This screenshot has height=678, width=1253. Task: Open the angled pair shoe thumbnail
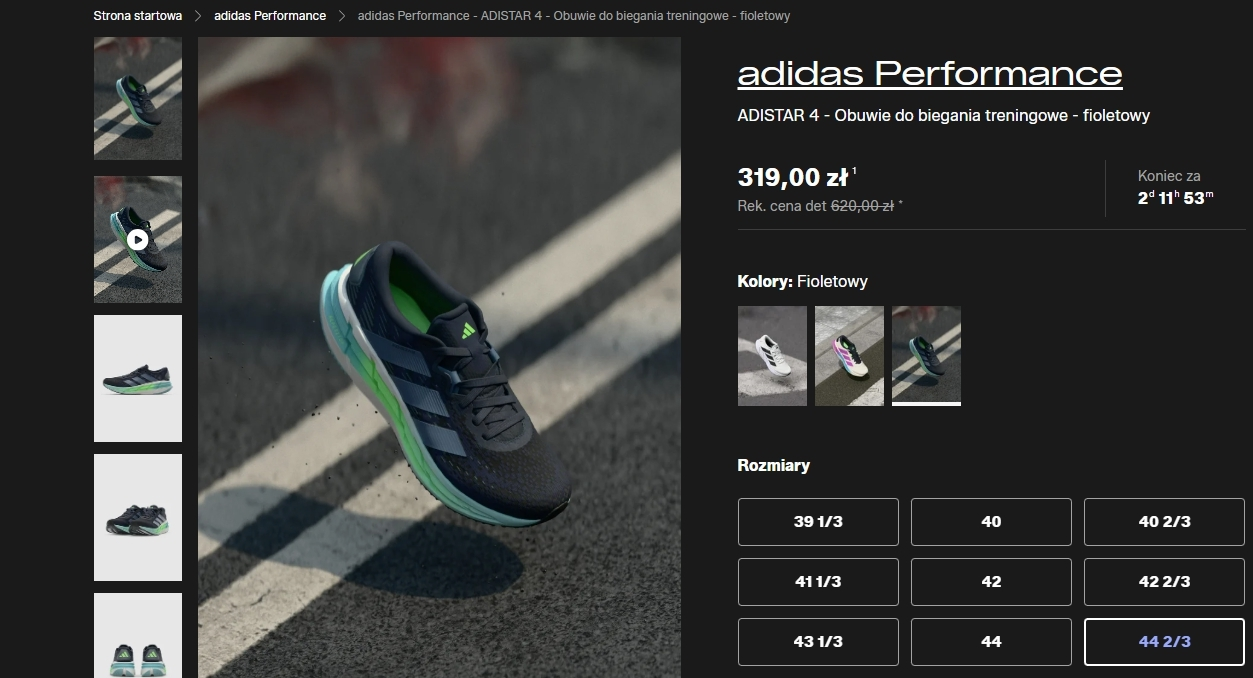[x=138, y=517]
